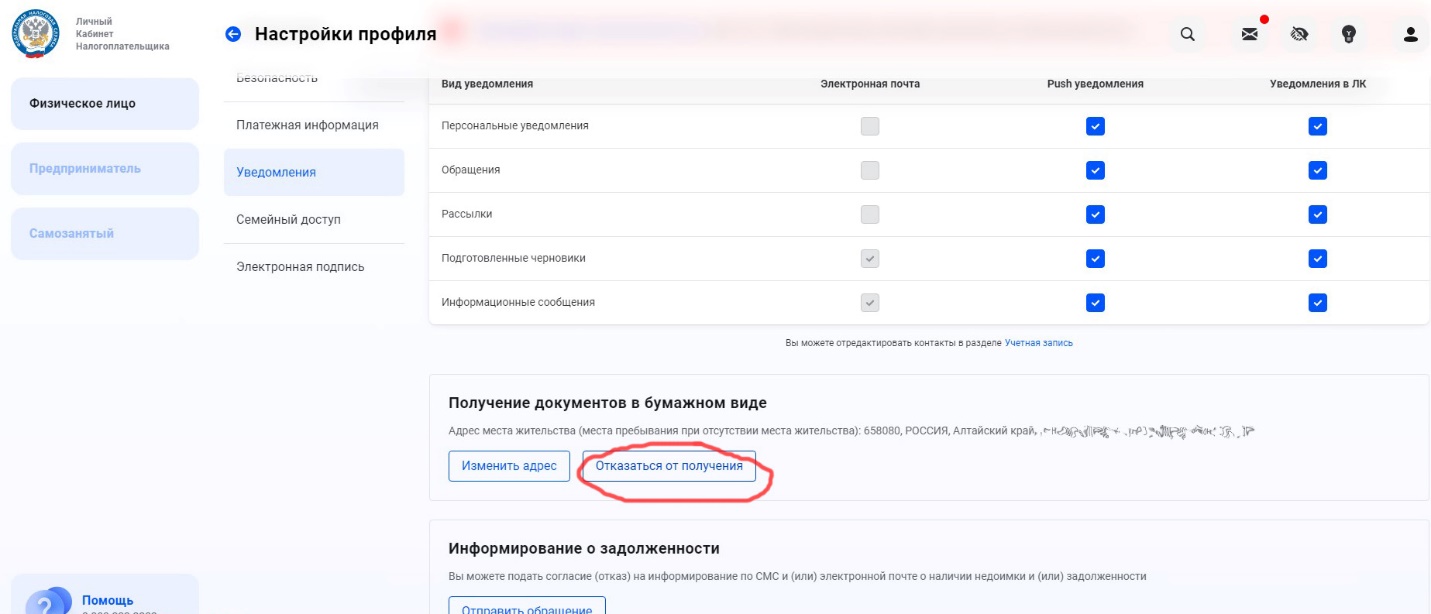1431x614 pixels.
Task: Open the user profile icon
Action: tap(1411, 34)
